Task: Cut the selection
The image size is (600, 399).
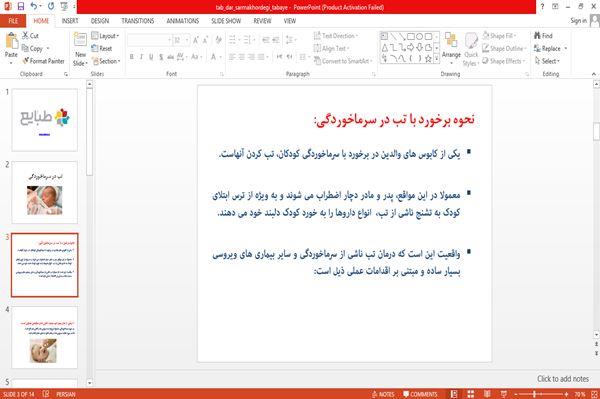Action: coord(30,36)
